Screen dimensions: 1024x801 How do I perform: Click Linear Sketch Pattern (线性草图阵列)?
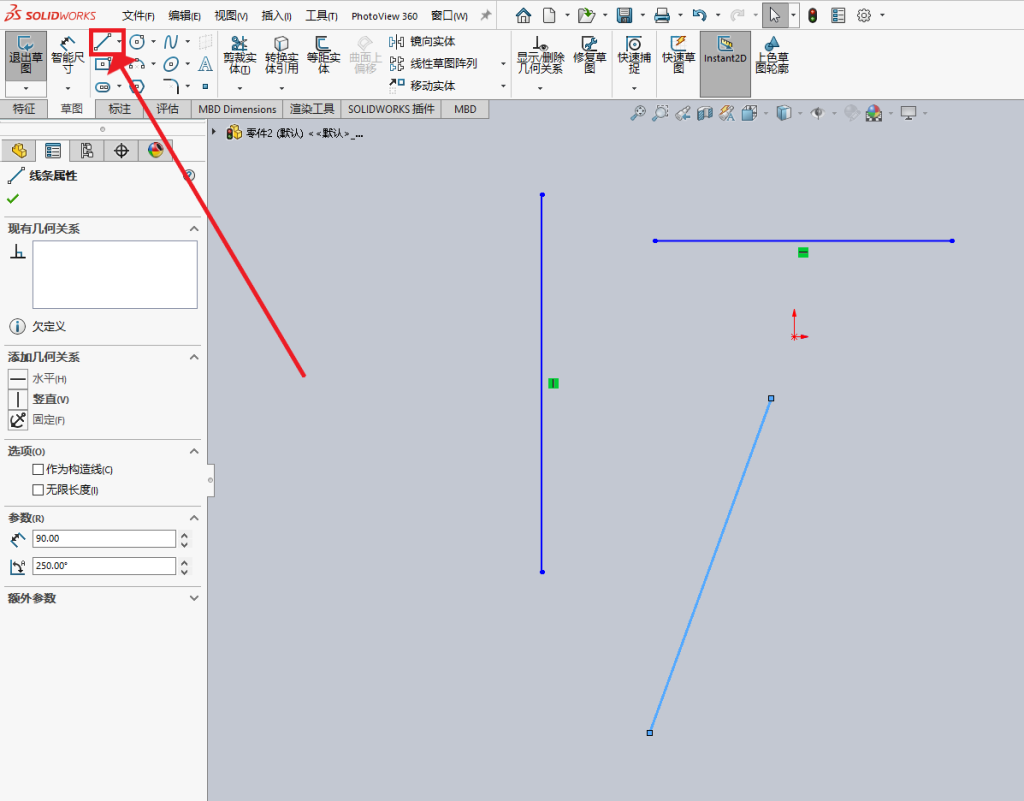click(x=434, y=63)
